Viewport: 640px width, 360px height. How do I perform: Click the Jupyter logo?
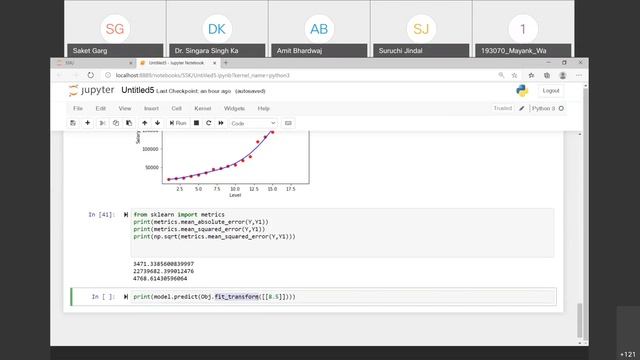[x=91, y=90]
